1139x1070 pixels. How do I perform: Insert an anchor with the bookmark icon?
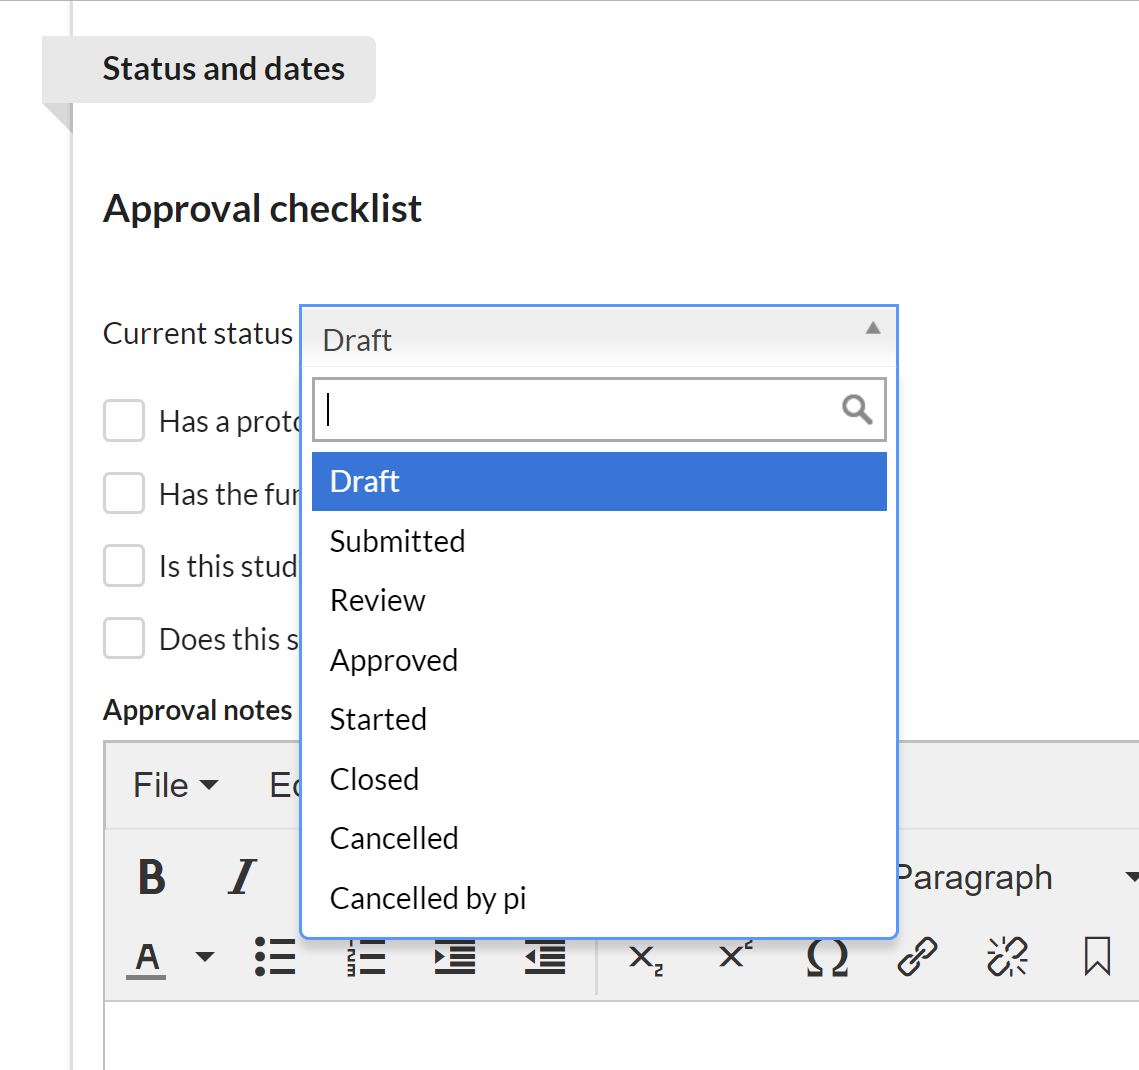click(1097, 957)
